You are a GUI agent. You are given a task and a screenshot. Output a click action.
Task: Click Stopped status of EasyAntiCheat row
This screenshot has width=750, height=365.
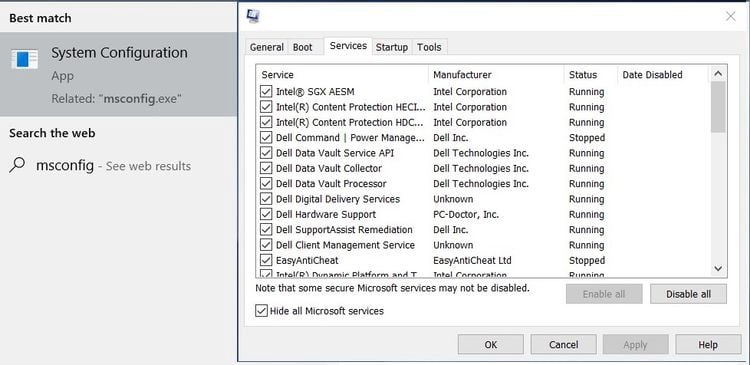click(x=587, y=260)
